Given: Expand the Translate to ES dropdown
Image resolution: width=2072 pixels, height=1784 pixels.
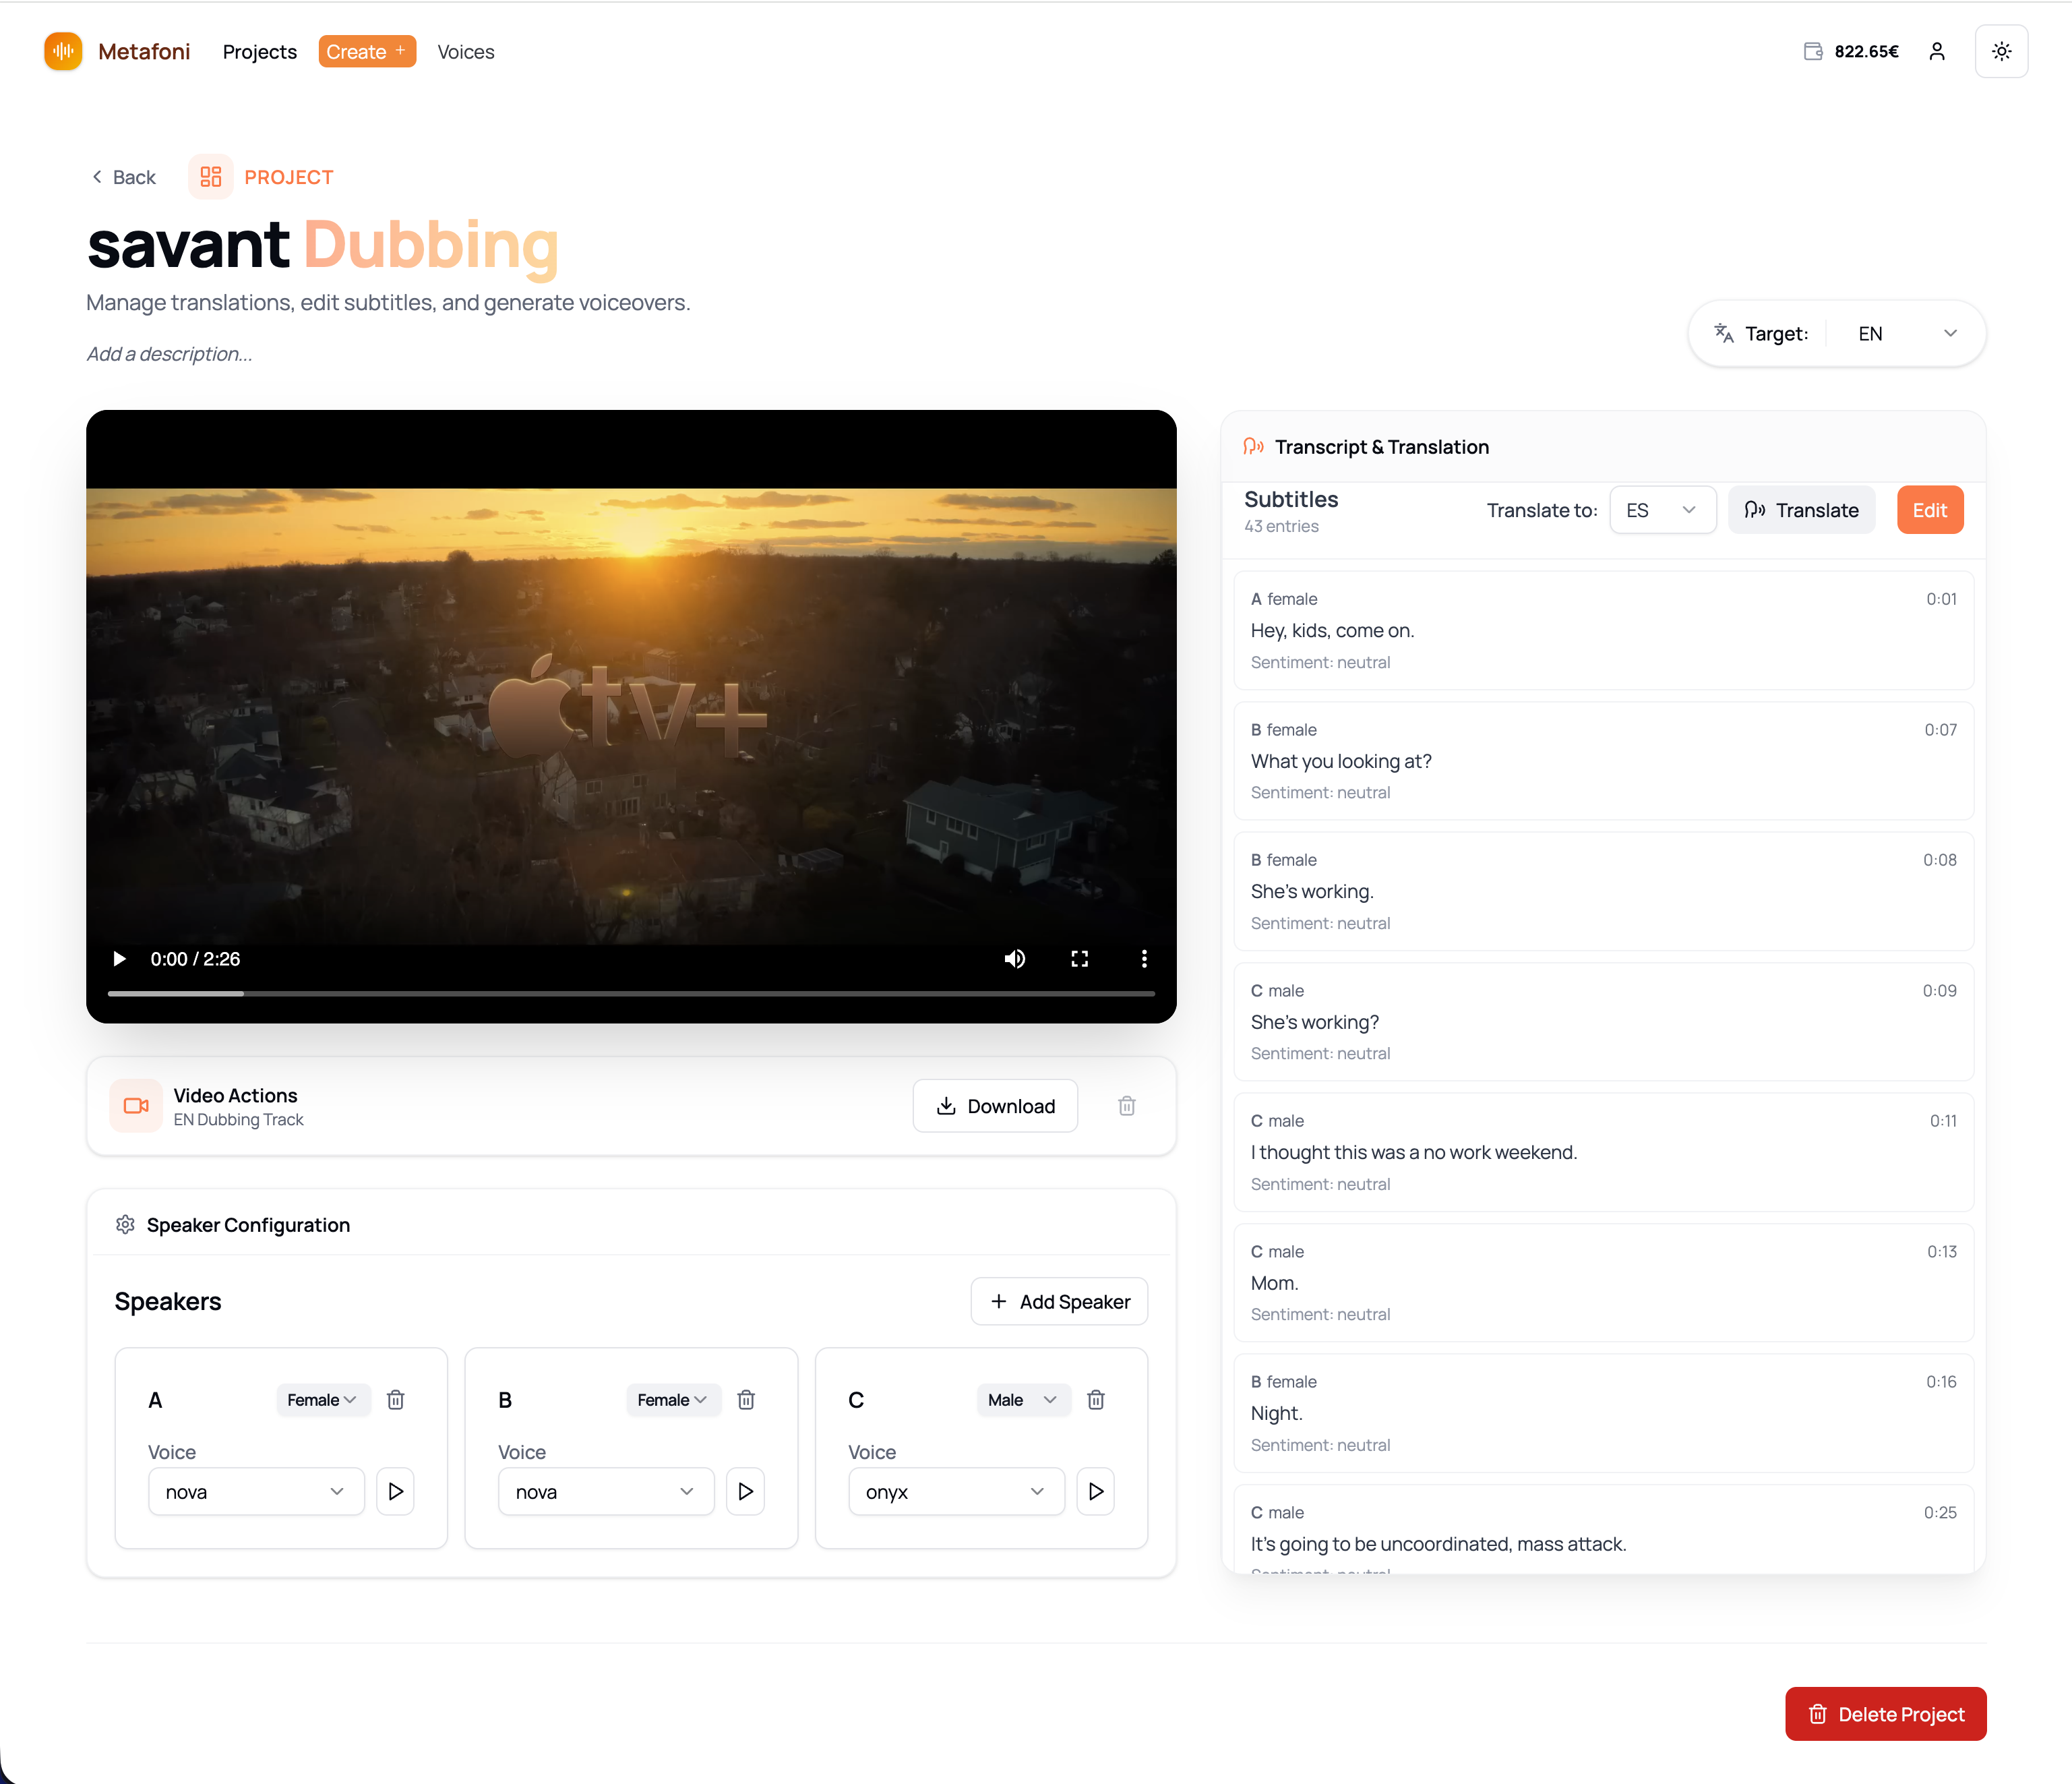Looking at the screenshot, I should coord(1662,510).
